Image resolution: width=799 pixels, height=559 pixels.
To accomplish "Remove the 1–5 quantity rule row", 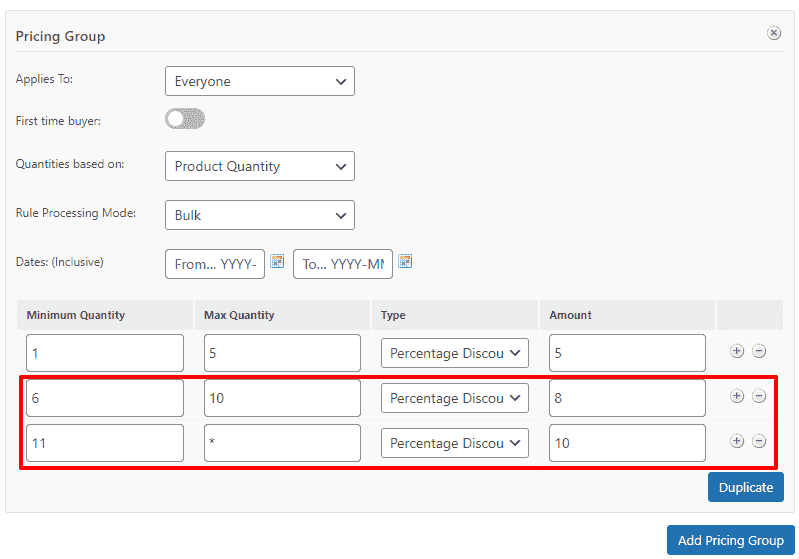I will point(759,351).
